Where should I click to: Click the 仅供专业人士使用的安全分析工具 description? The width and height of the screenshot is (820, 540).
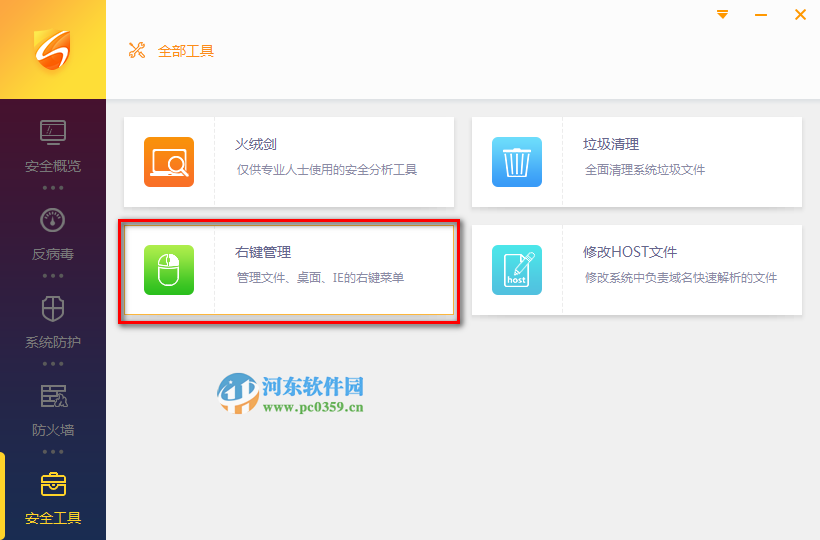[x=327, y=170]
